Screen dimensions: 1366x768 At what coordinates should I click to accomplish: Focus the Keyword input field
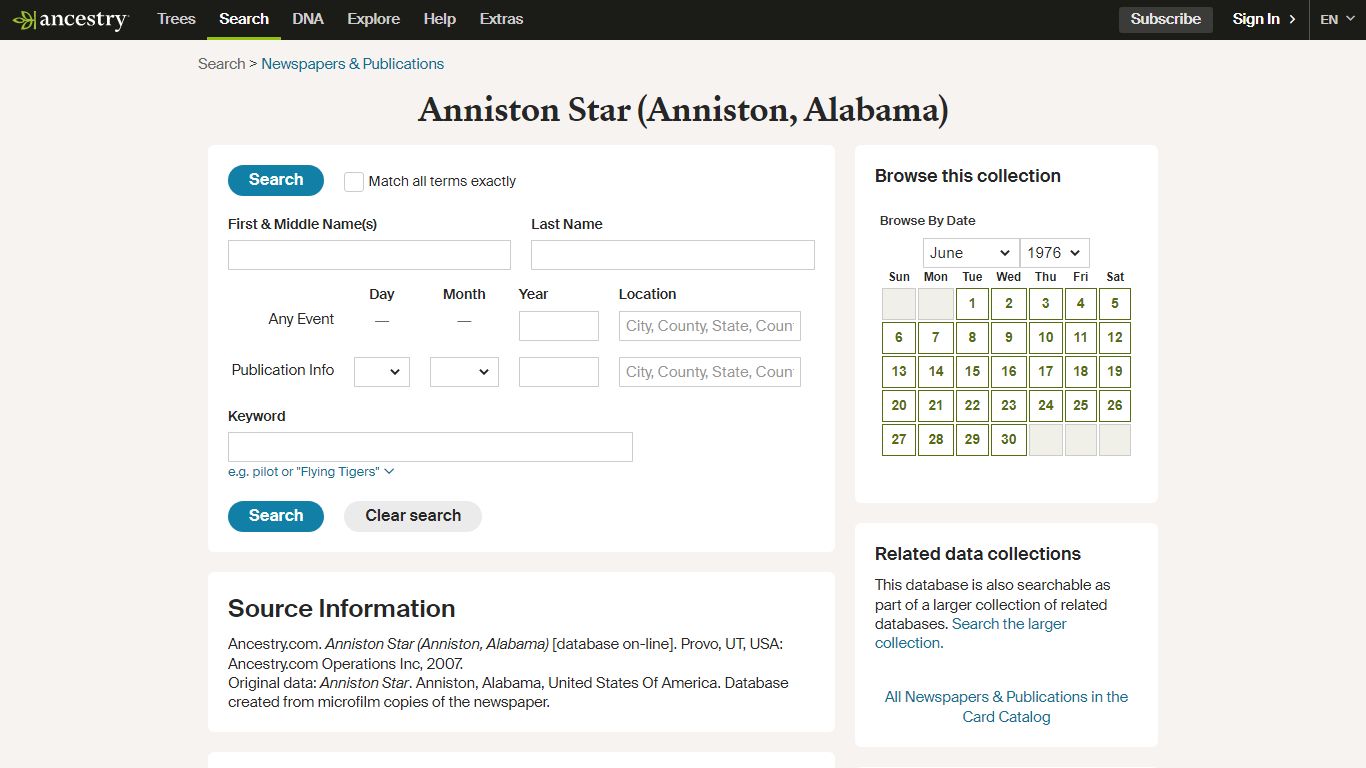[430, 447]
